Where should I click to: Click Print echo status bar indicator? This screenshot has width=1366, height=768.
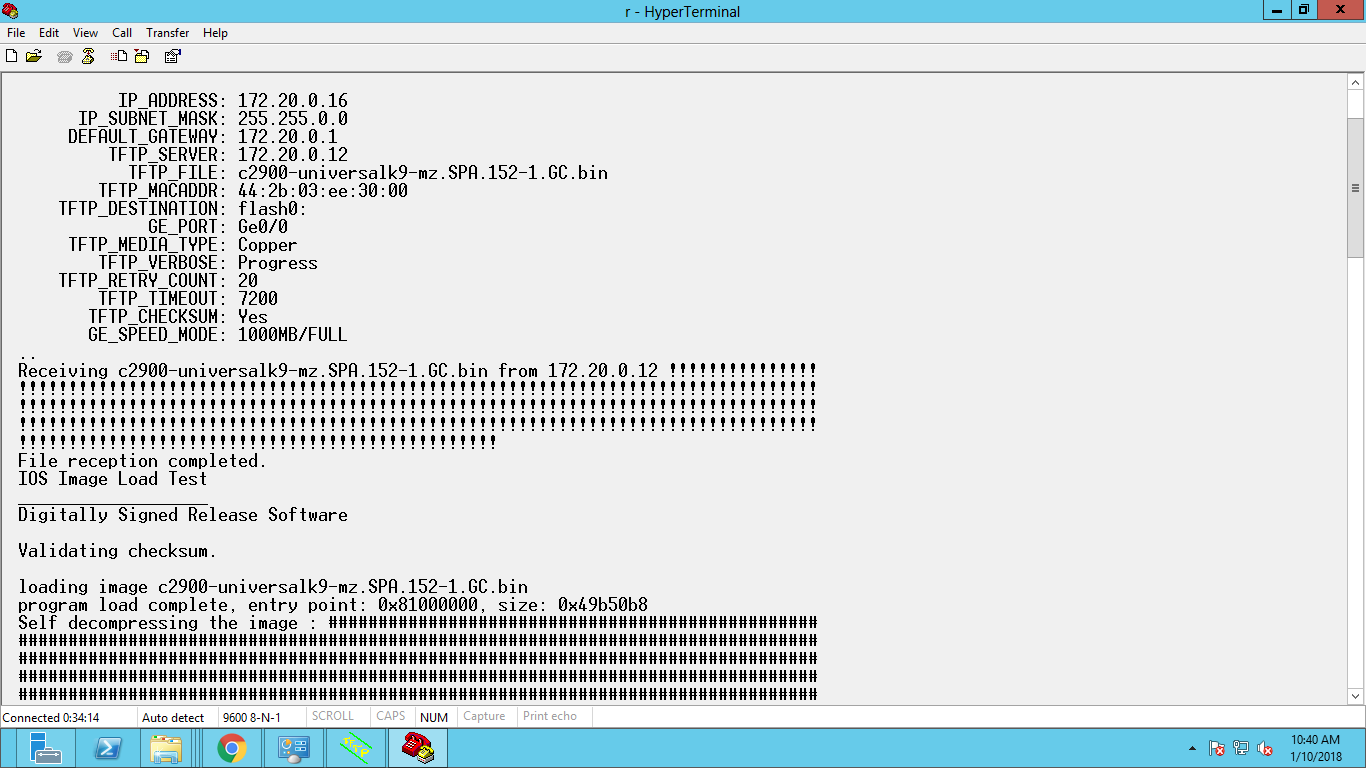[x=549, y=716]
